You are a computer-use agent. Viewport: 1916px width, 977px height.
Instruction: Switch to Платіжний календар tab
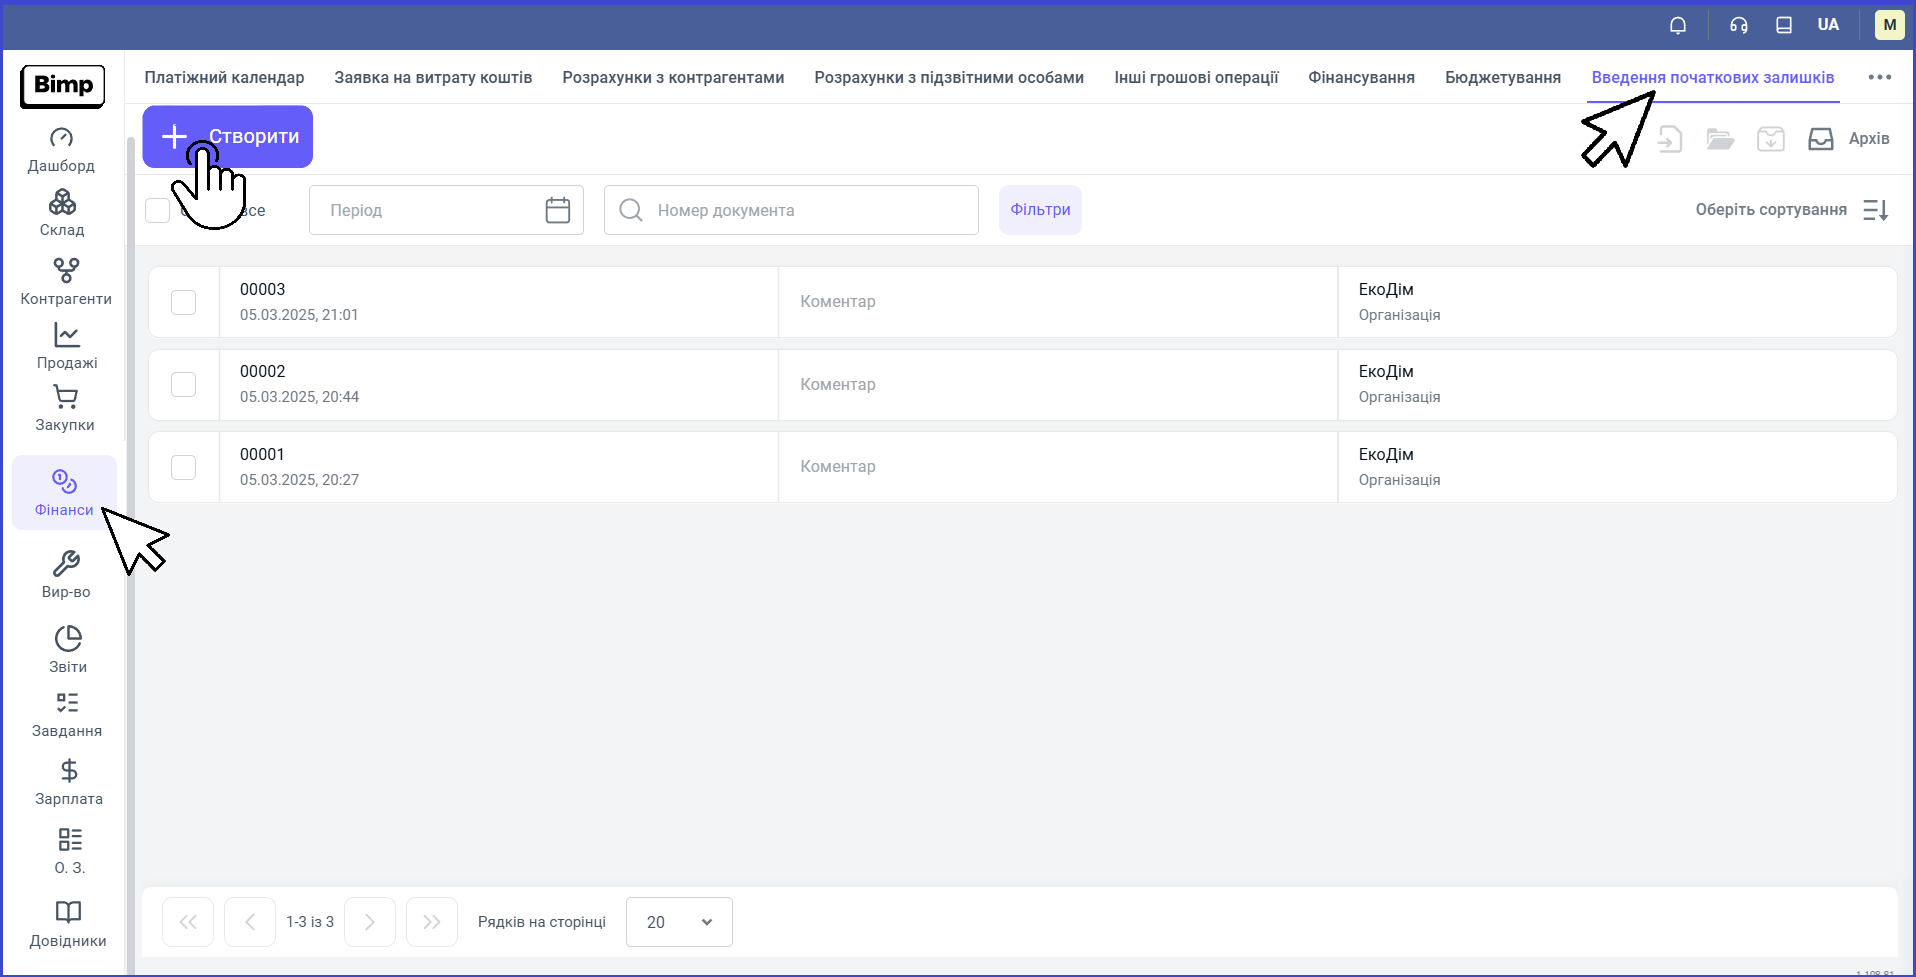click(224, 77)
